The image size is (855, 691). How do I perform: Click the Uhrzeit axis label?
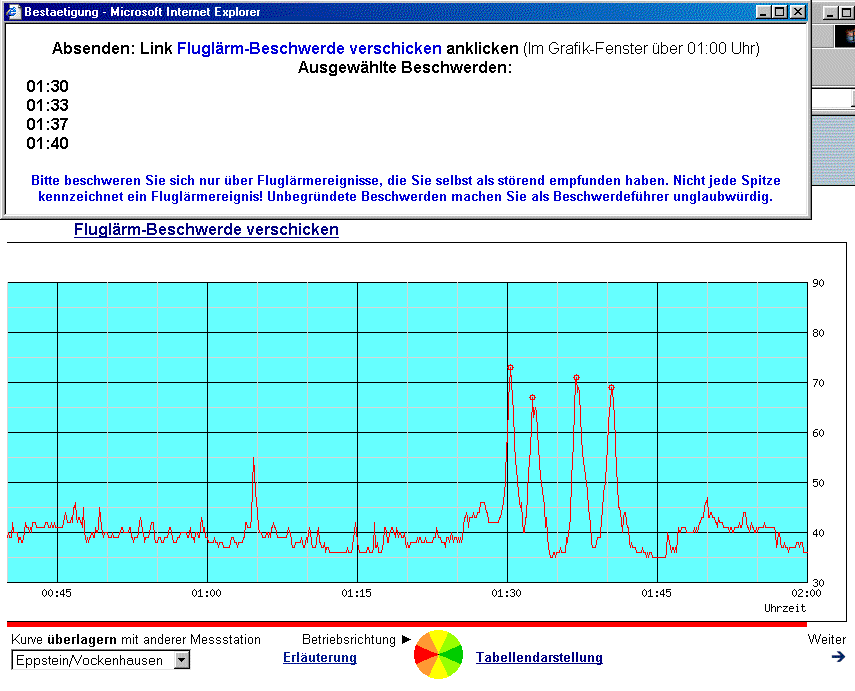[785, 608]
